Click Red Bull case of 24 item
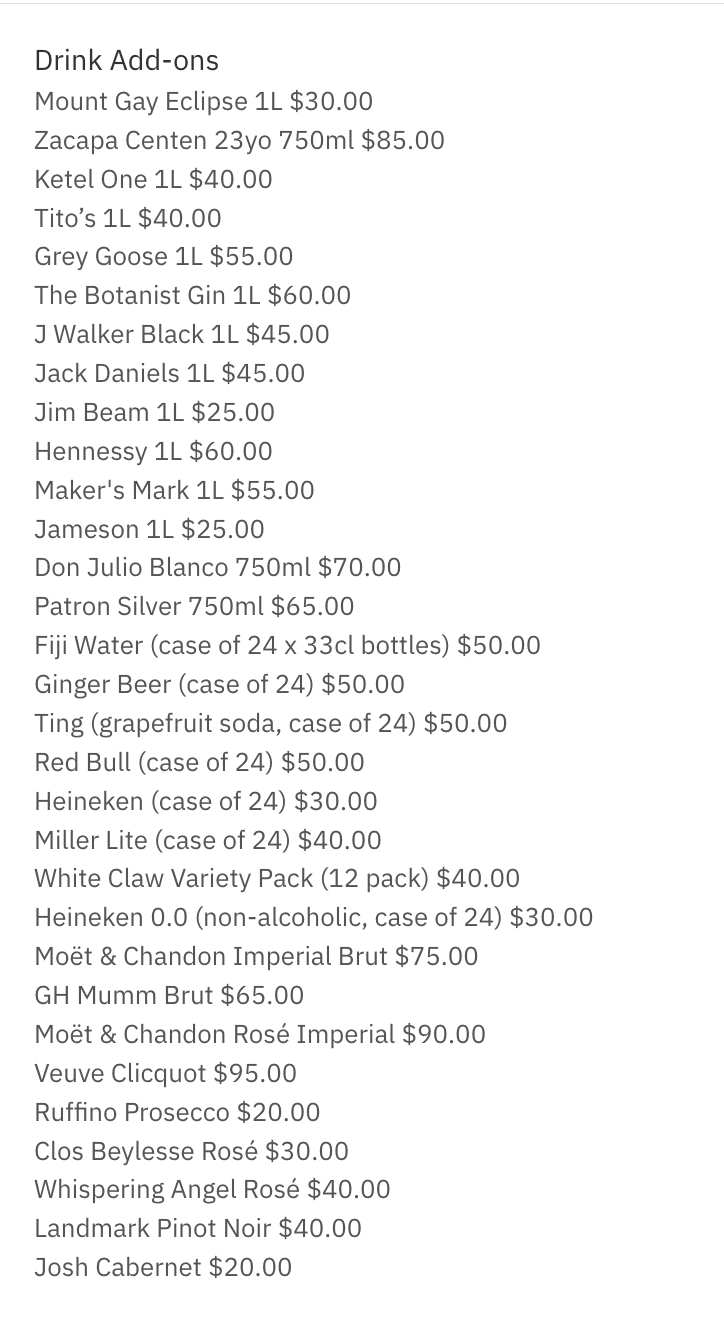 pos(199,763)
